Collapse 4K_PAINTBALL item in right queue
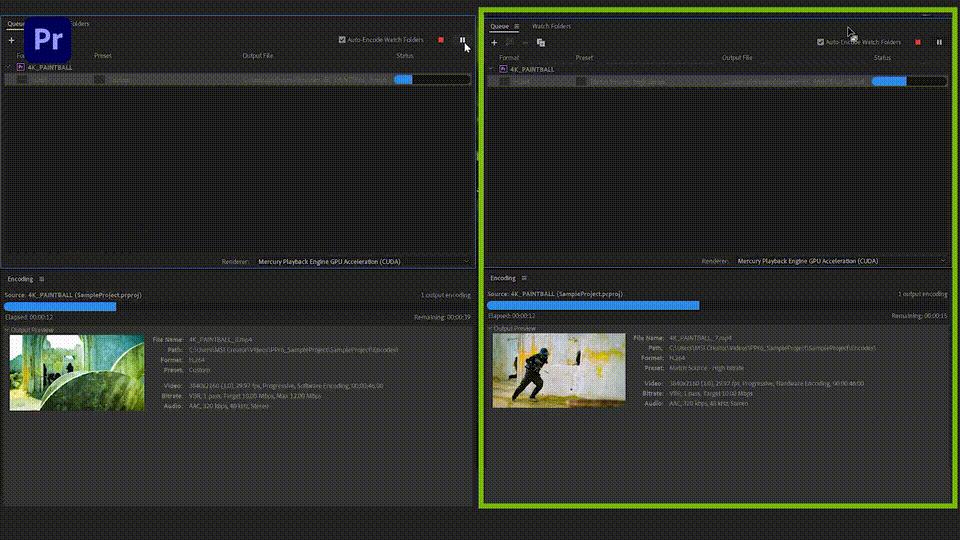Image resolution: width=960 pixels, height=540 pixels. click(x=491, y=69)
